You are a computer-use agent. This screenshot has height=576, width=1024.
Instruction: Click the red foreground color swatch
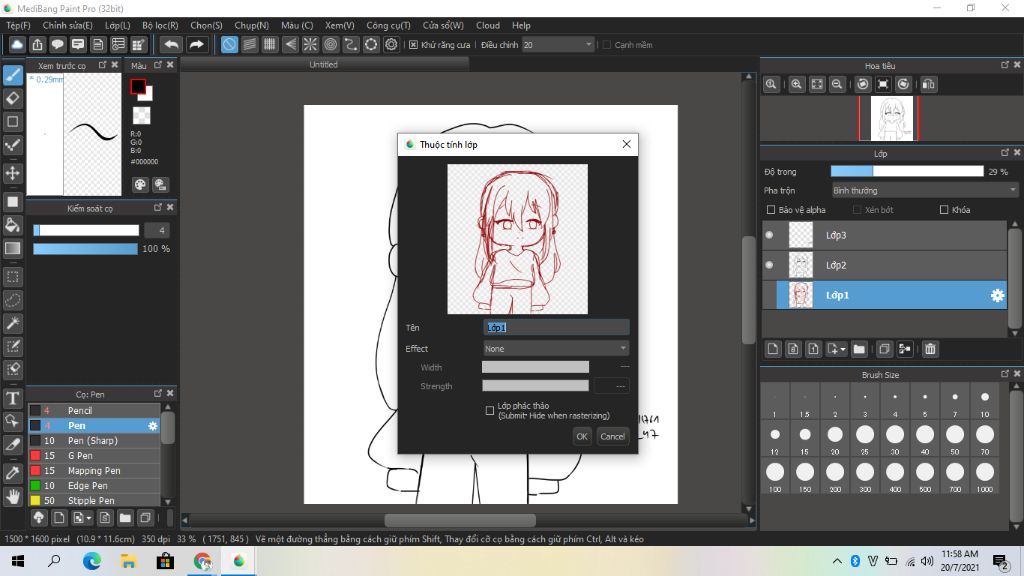[138, 86]
